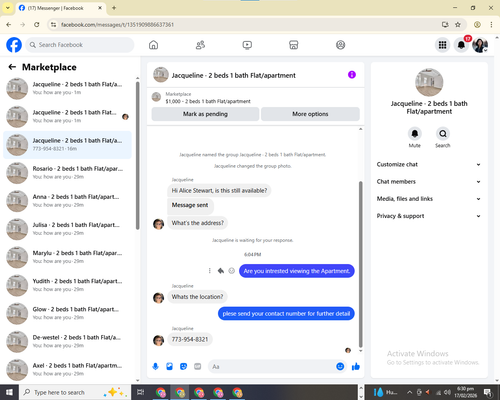Viewport: 500px width, 400px height.
Task: Click the chat messages scrollbar
Action: pyautogui.click(x=360, y=264)
